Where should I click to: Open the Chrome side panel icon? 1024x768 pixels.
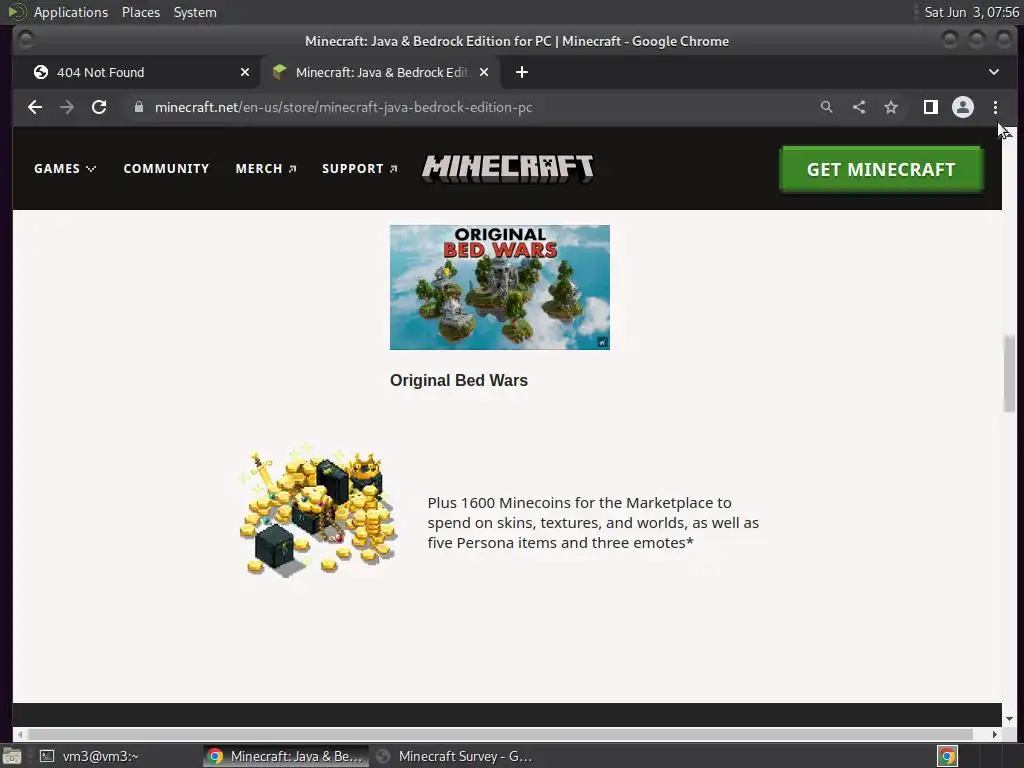click(931, 107)
